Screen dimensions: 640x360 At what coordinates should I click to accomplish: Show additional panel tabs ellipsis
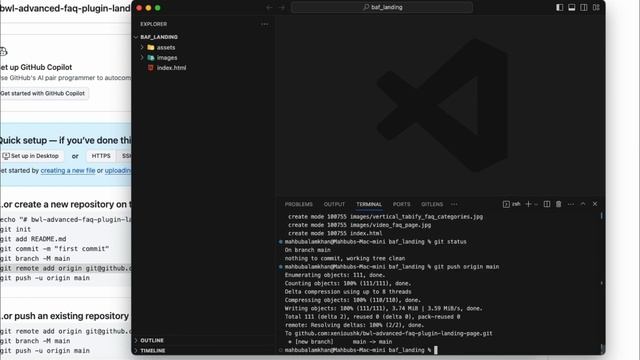coord(454,204)
